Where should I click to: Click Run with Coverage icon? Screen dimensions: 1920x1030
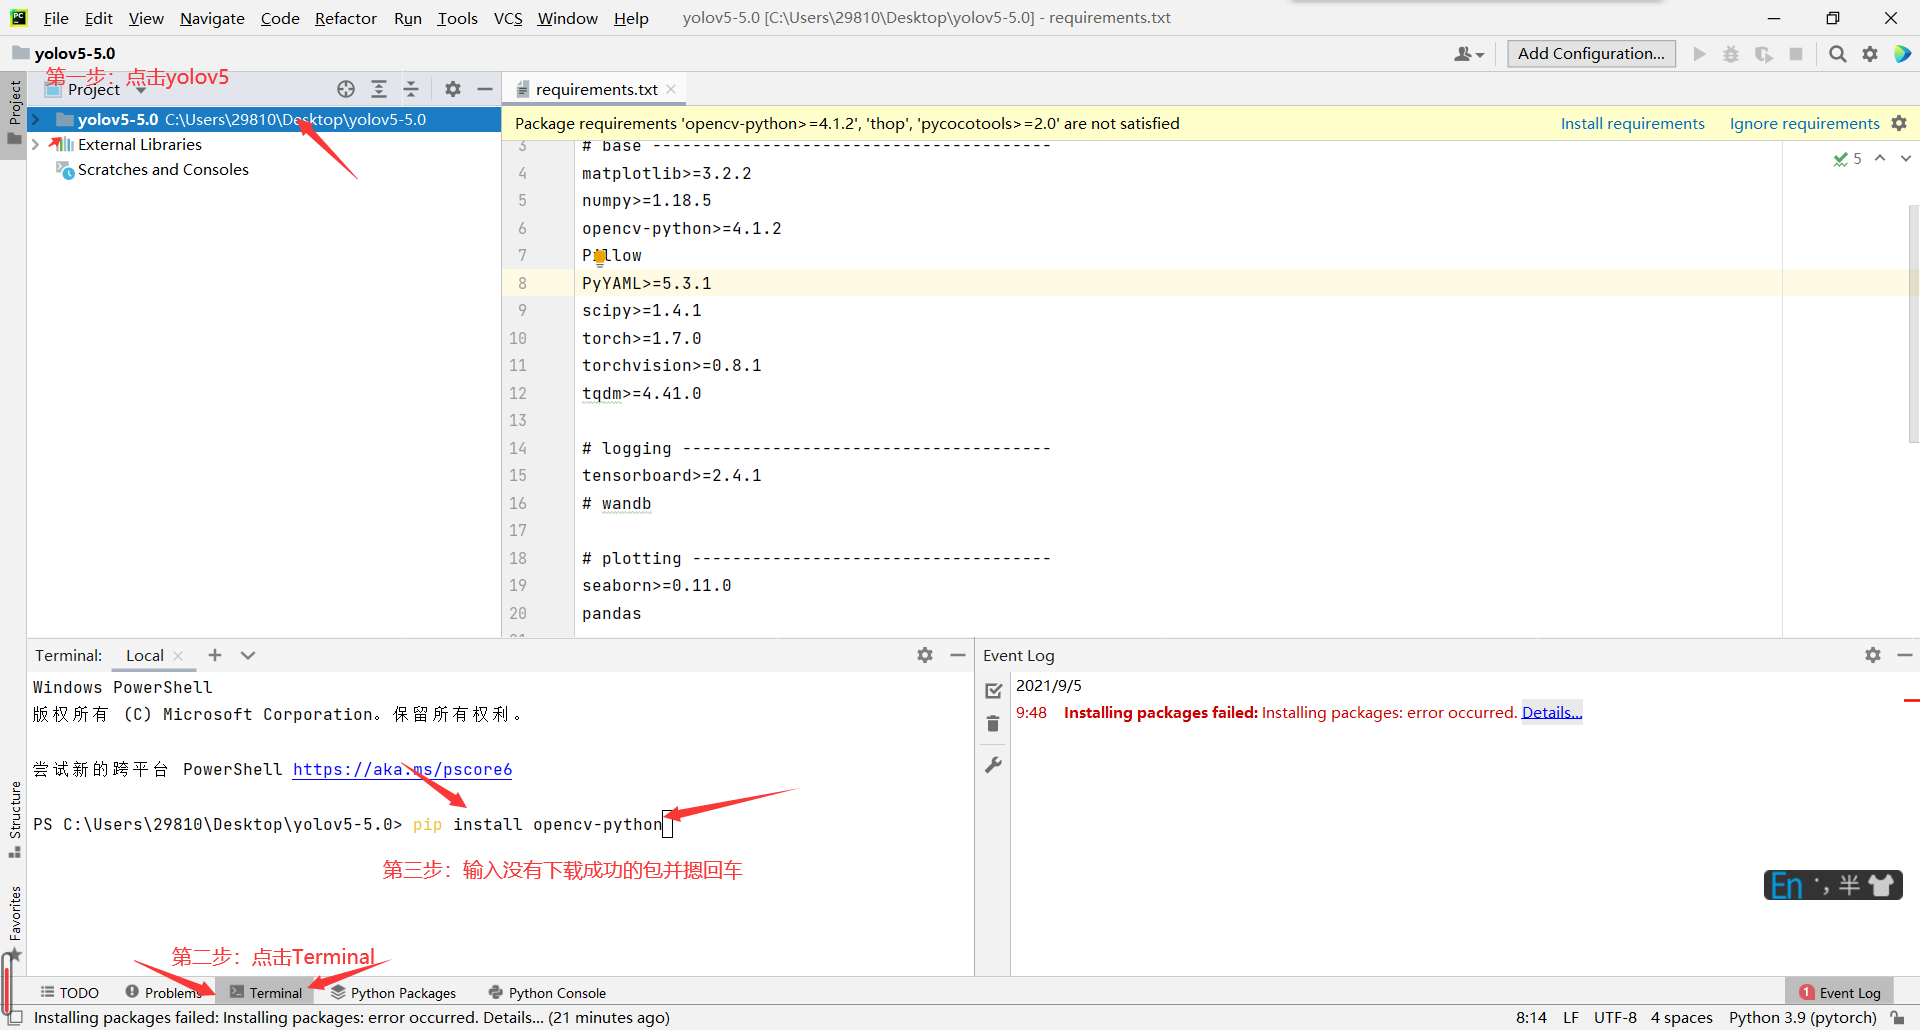point(1764,54)
